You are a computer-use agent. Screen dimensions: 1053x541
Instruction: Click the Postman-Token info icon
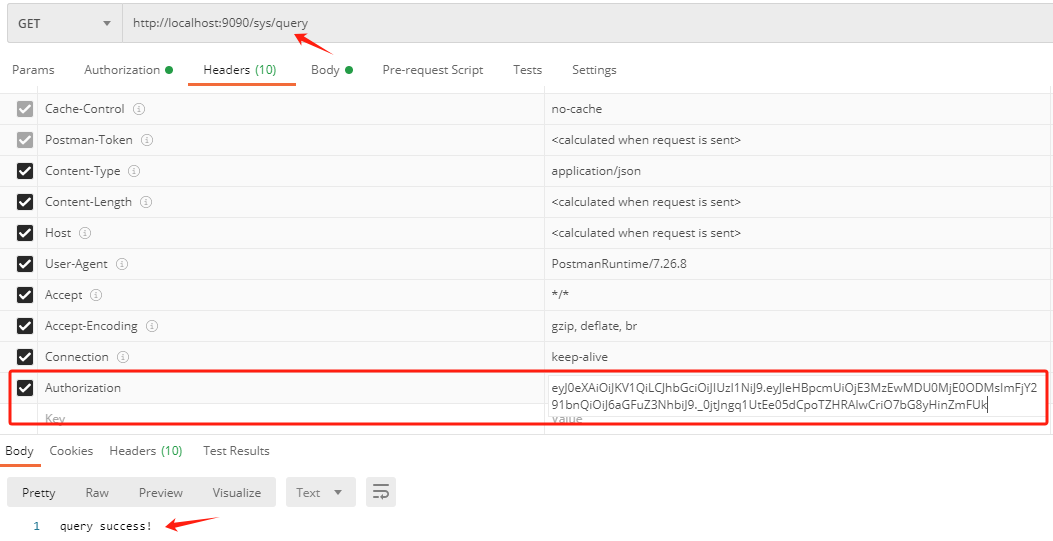pyautogui.click(x=147, y=140)
